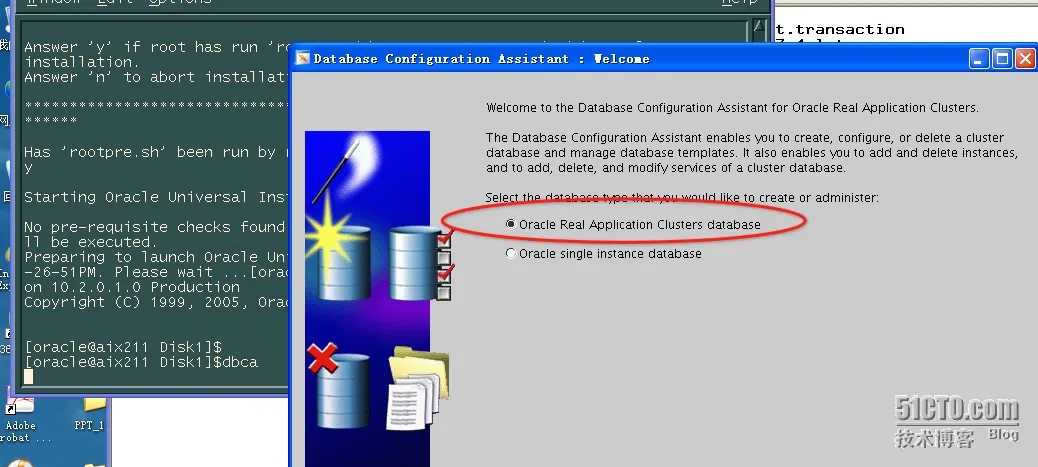1038x467 pixels.
Task: Click the 'Has rootpre.sh been run' terminal line
Action: coord(156,152)
